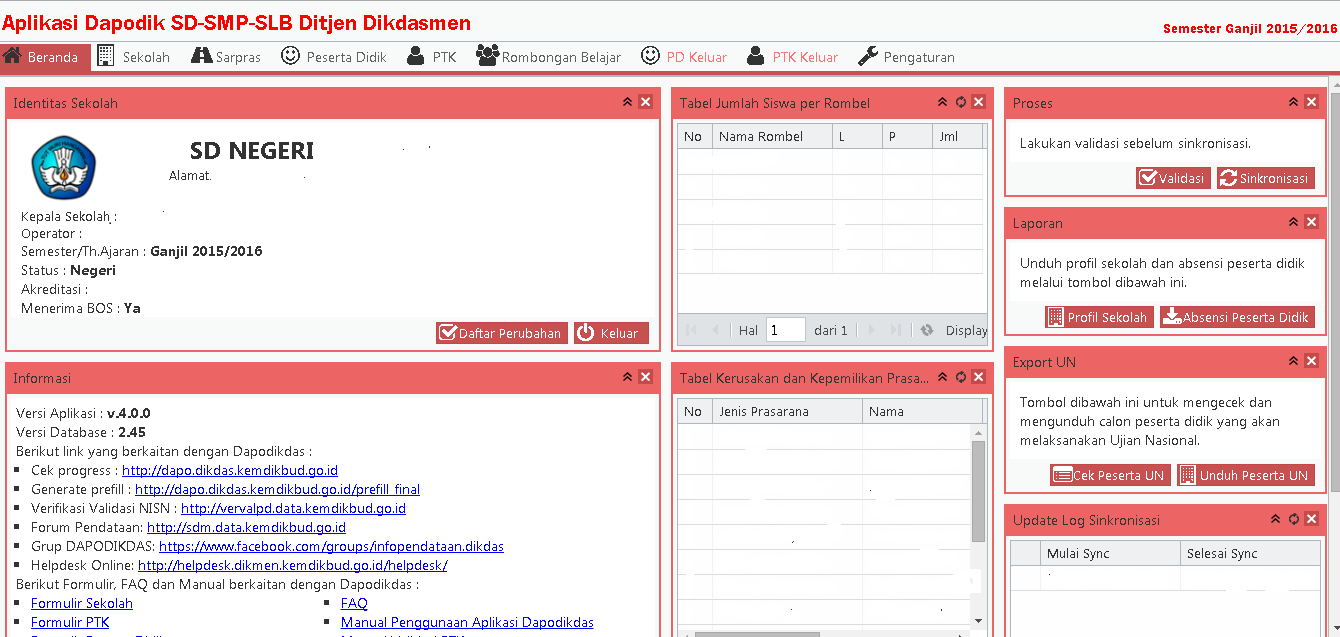Go to previous page in Rombel table
This screenshot has width=1340, height=637.
pos(715,330)
